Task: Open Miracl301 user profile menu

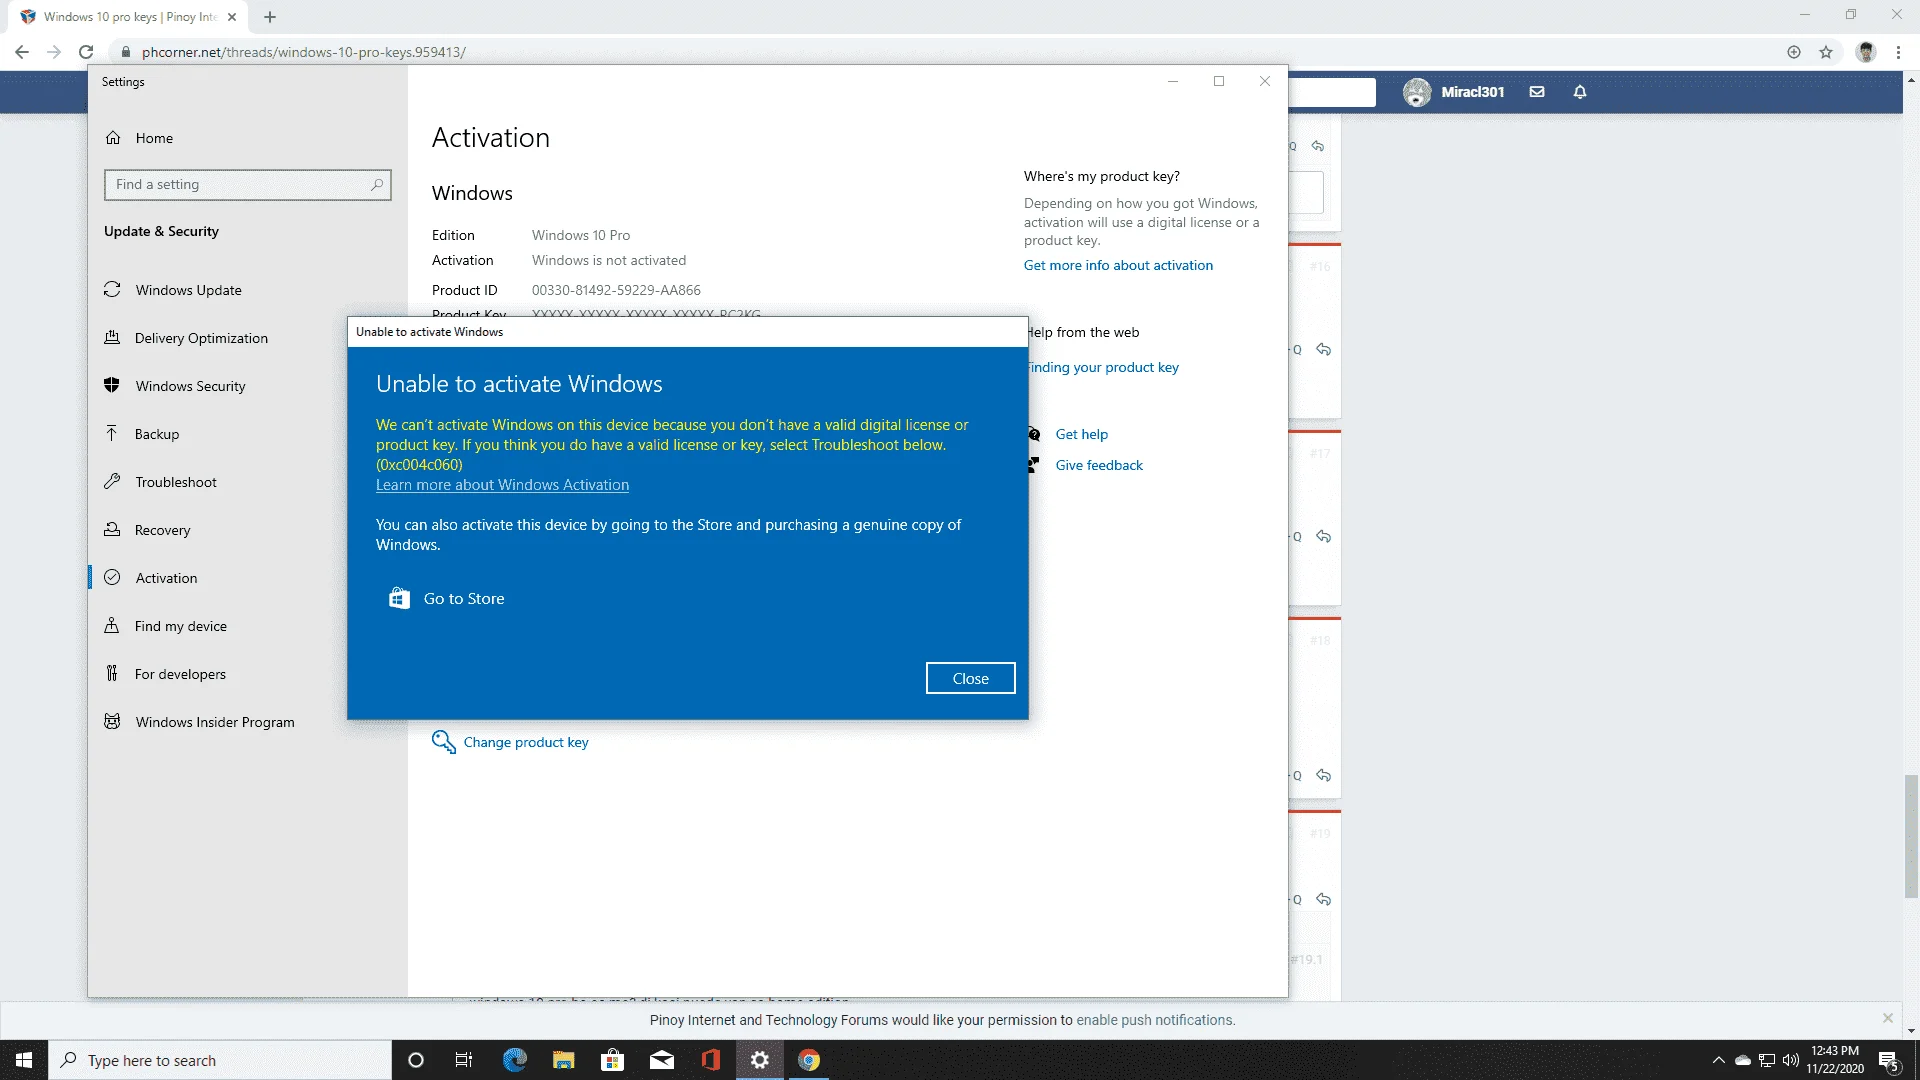Action: pyautogui.click(x=1453, y=92)
